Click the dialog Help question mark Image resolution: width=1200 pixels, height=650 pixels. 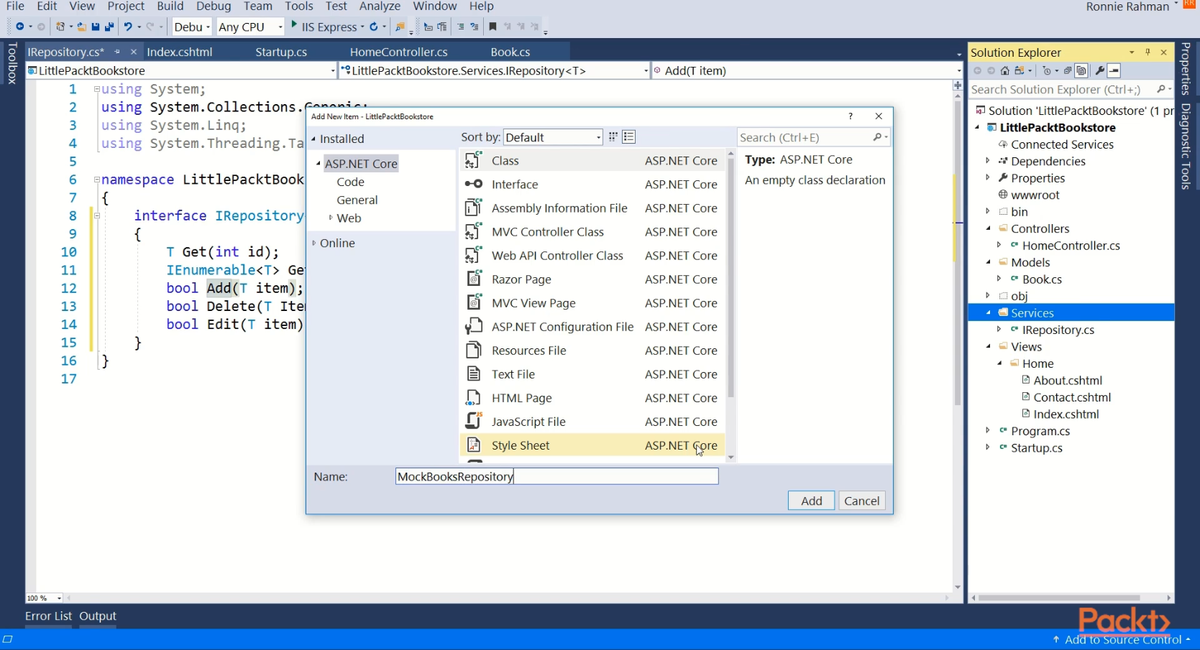pyautogui.click(x=850, y=116)
